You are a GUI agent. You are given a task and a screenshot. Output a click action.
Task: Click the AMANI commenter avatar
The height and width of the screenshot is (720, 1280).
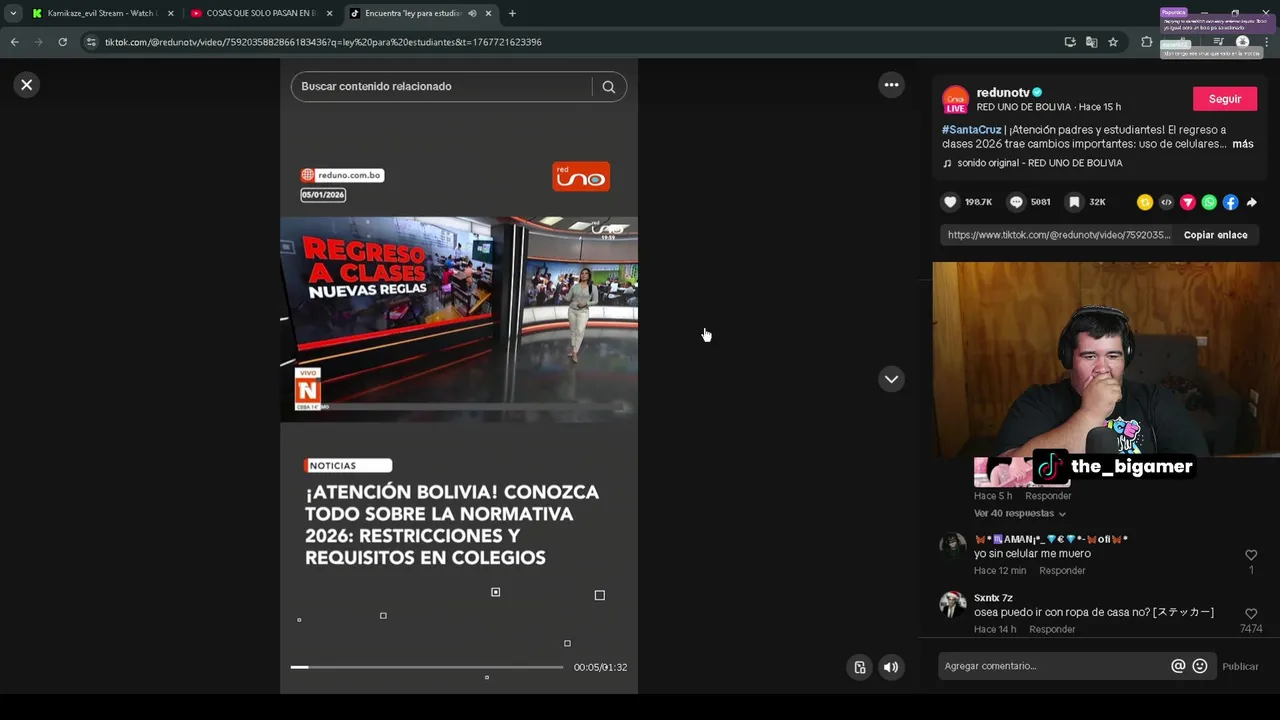953,546
